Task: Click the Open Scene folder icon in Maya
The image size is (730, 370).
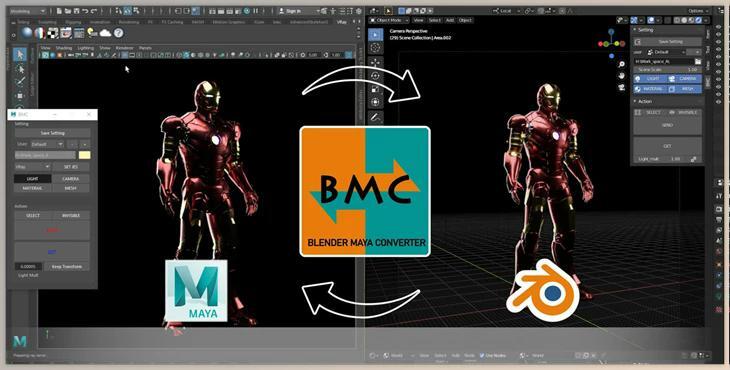Action: (x=68, y=11)
